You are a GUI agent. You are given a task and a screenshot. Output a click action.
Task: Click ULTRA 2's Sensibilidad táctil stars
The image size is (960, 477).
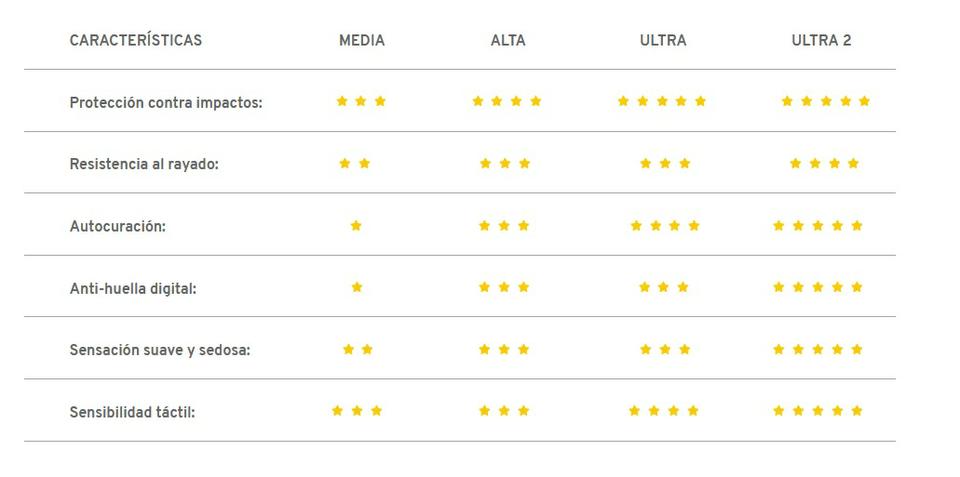click(817, 411)
